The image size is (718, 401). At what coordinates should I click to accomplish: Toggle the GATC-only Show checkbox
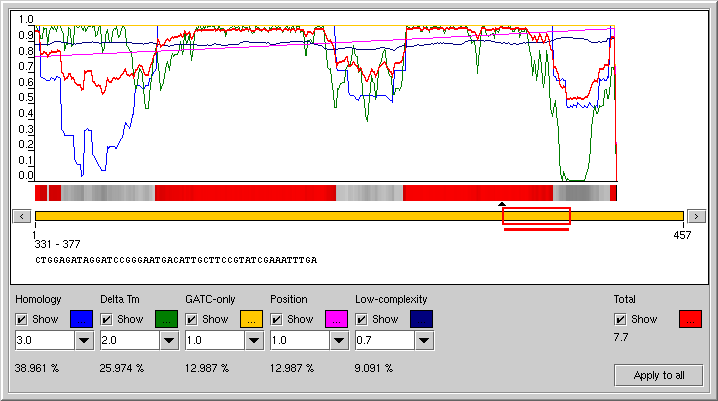click(191, 319)
